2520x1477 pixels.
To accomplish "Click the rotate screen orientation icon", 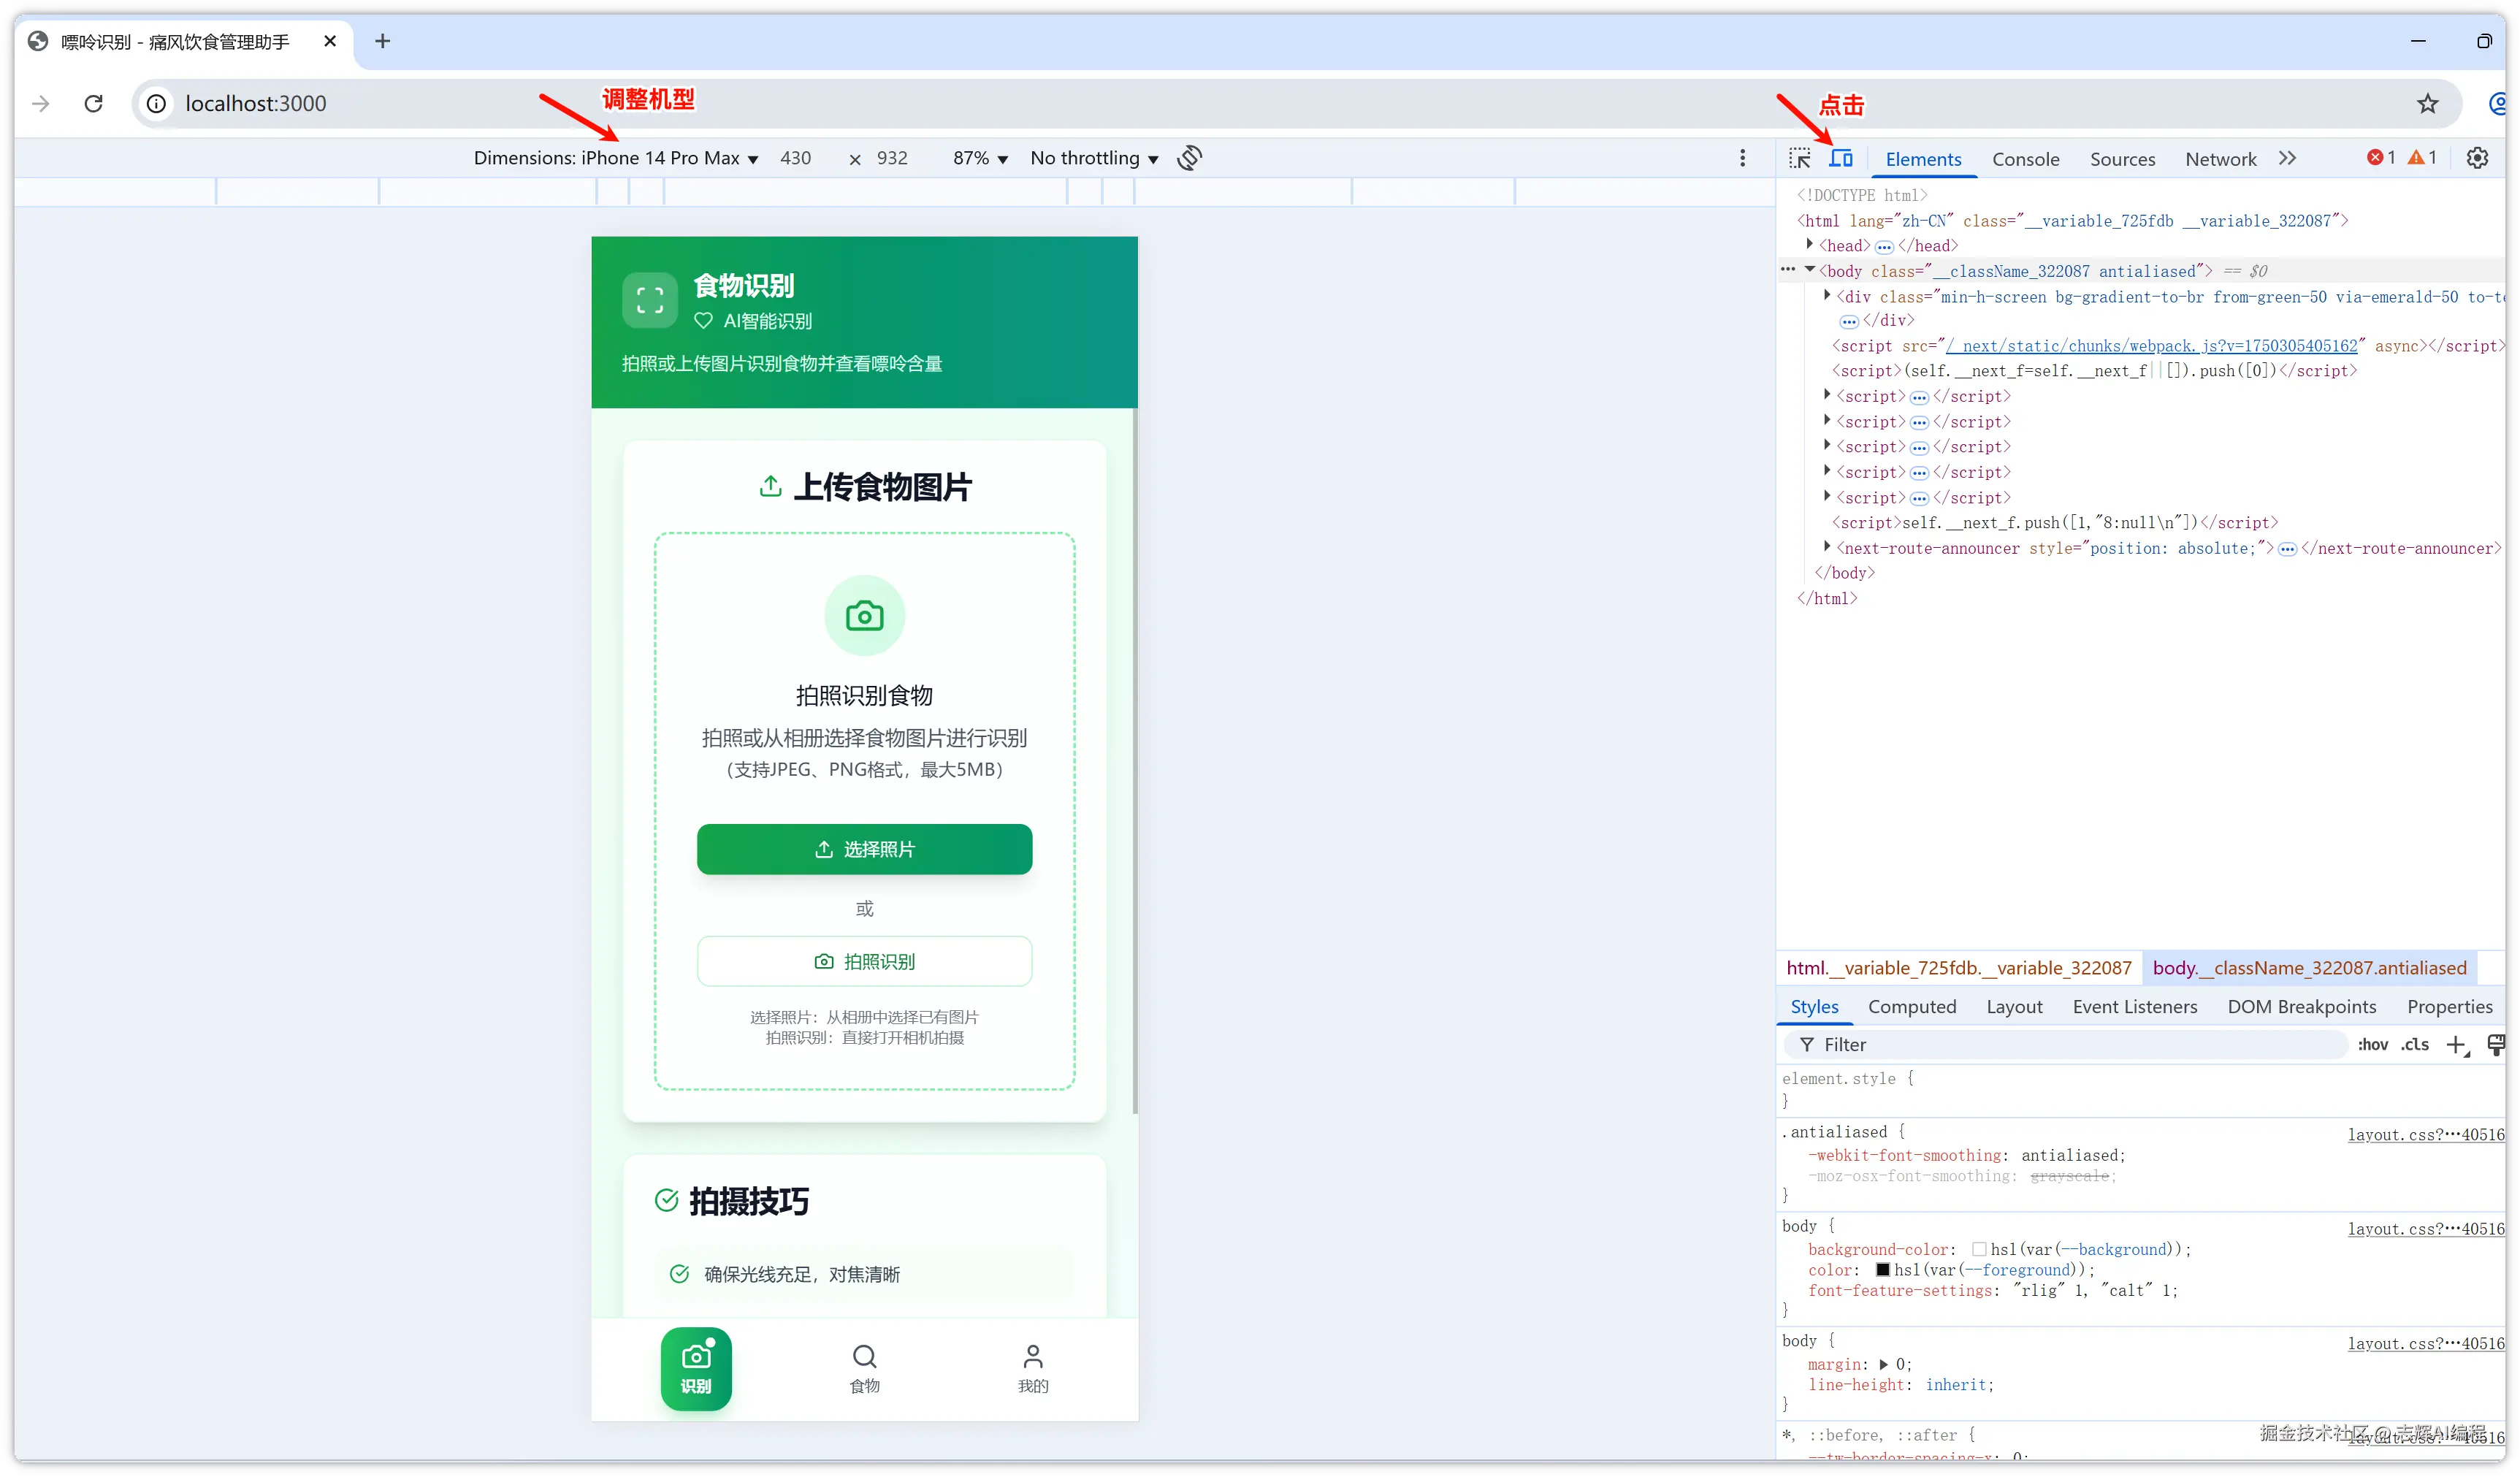I will coord(1190,158).
